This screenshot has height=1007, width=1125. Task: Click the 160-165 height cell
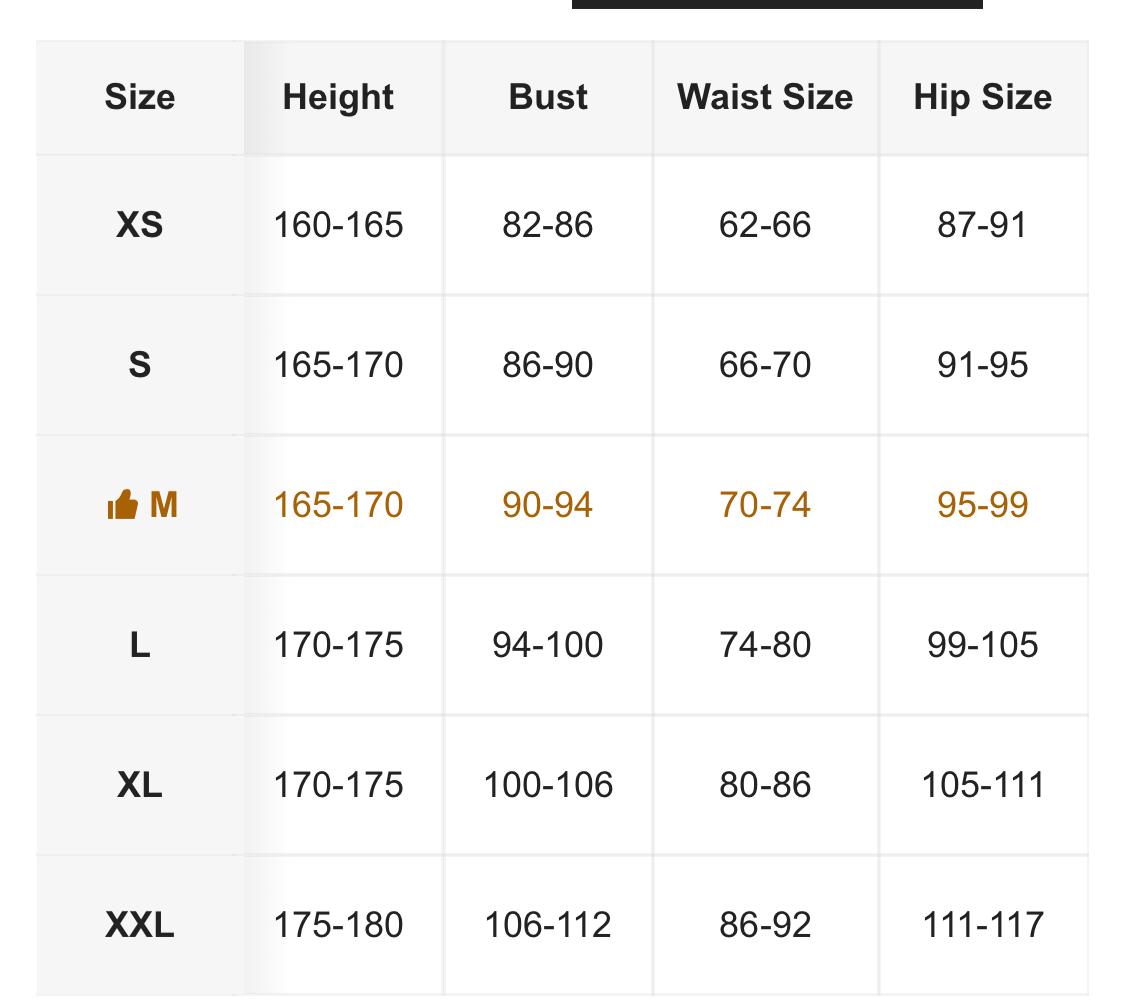tap(338, 225)
